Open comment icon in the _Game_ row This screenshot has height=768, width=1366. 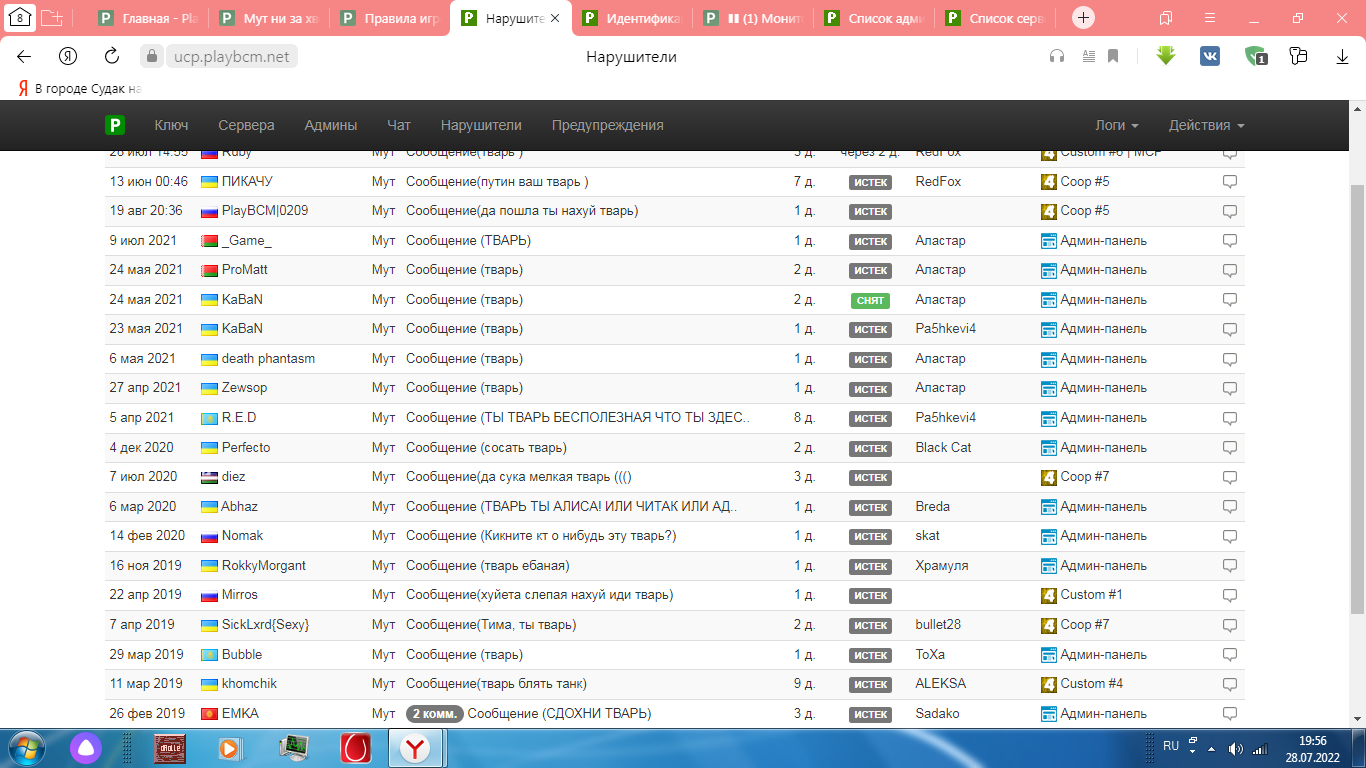(x=1230, y=241)
